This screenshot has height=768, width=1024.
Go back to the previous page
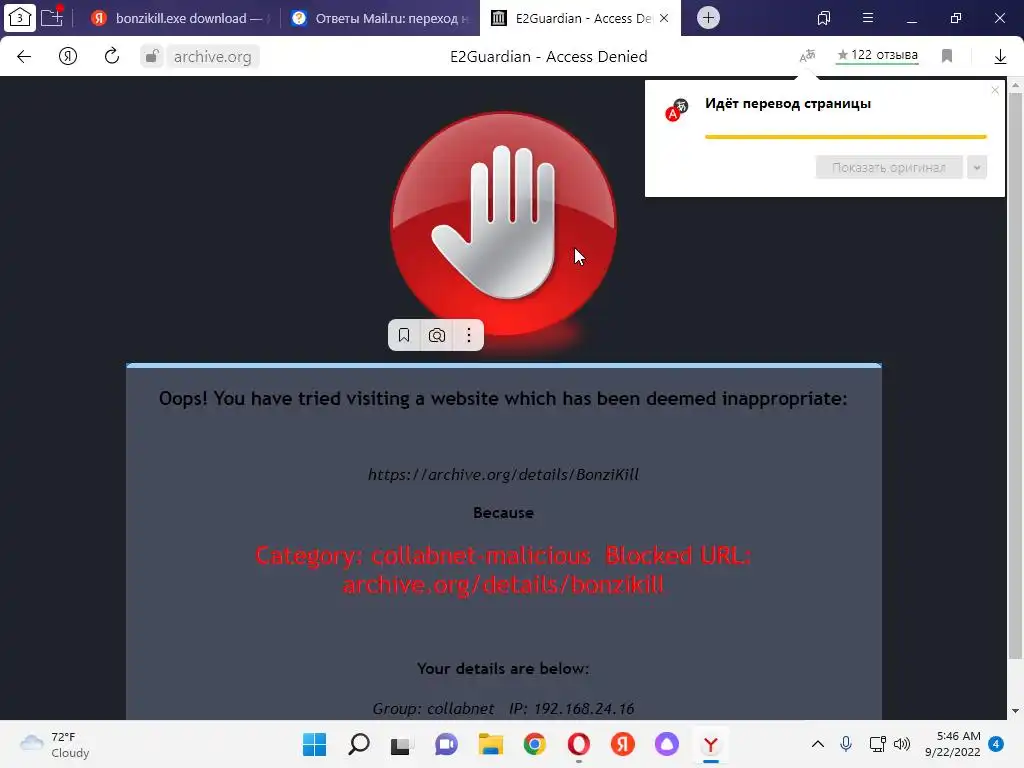pyautogui.click(x=24, y=57)
